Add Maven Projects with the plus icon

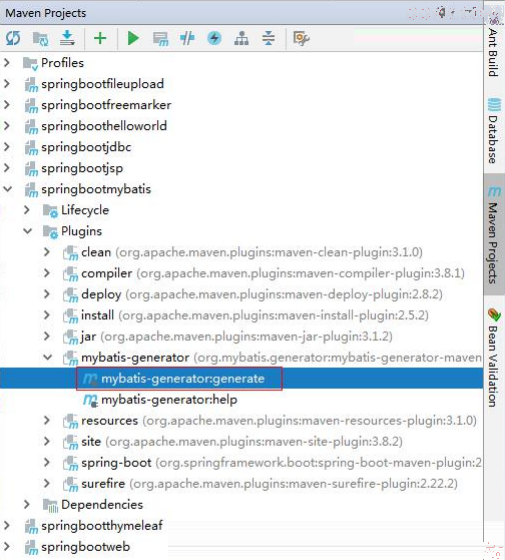(100, 38)
